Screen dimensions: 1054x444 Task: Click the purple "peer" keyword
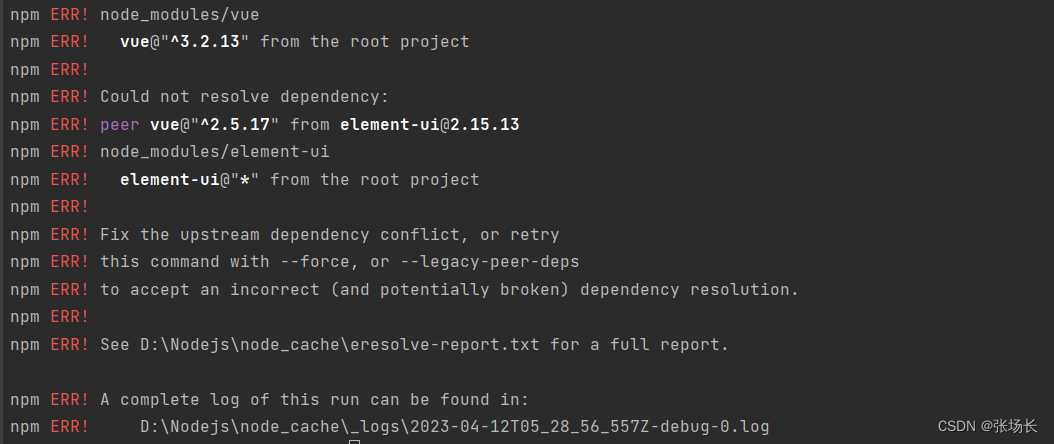coord(120,124)
